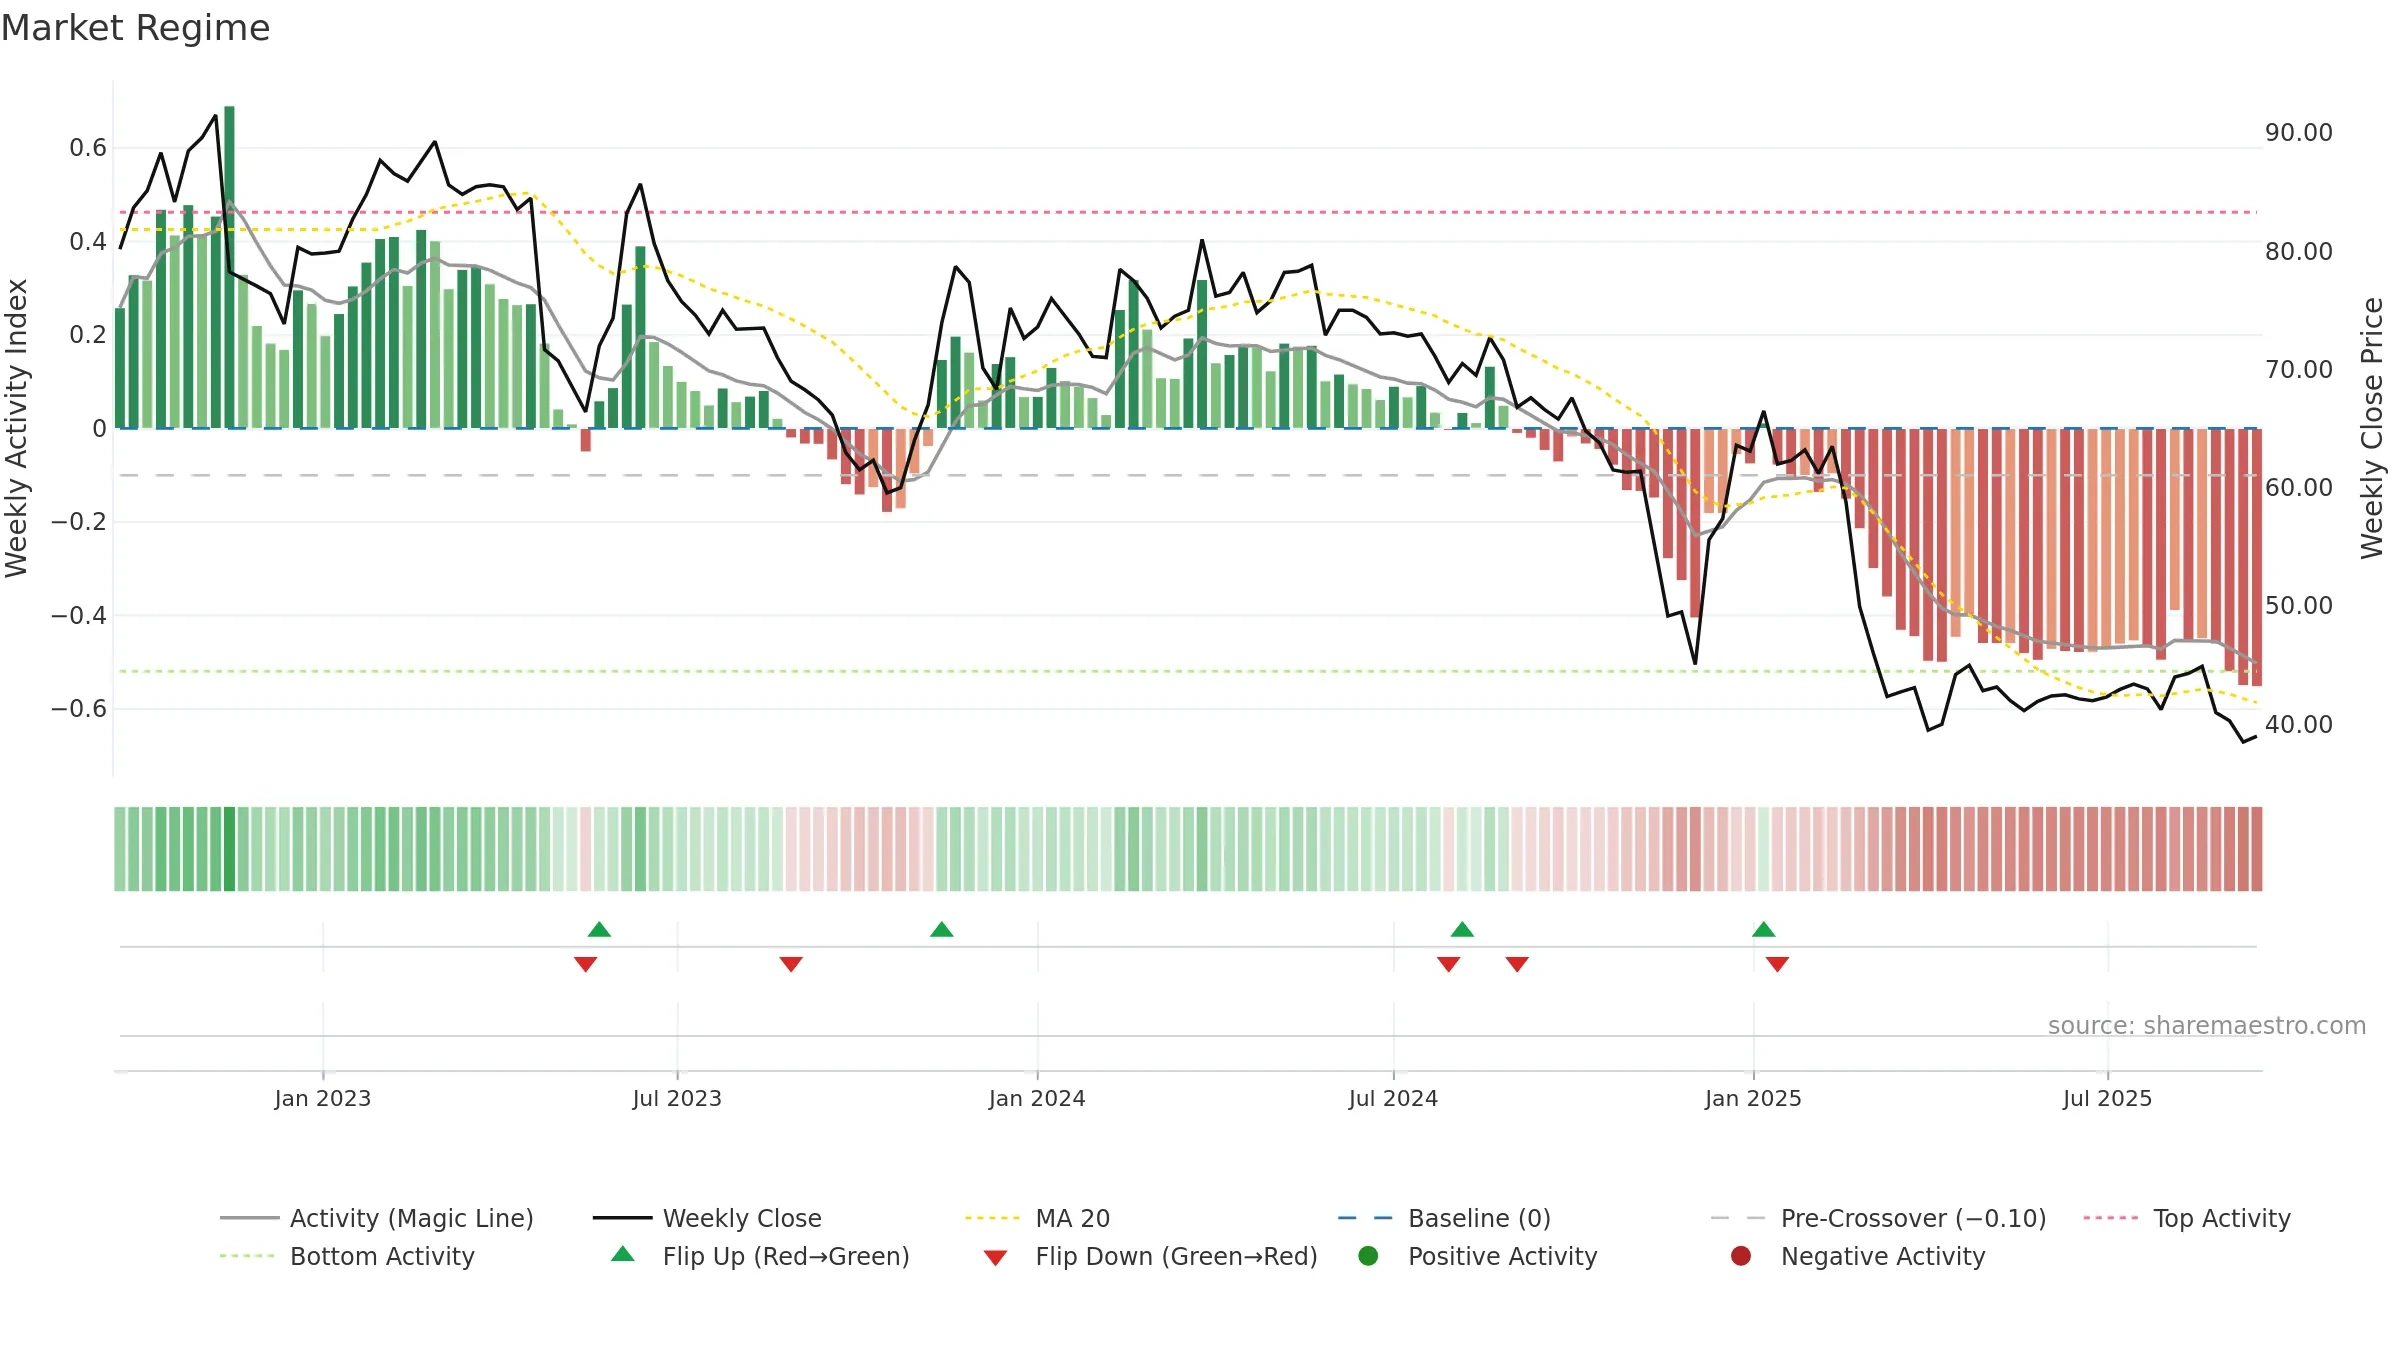Screen dimensions: 2400x1350
Task: Toggle the Pre-Crossover (−0.10) legend entry
Action: point(1878,1218)
